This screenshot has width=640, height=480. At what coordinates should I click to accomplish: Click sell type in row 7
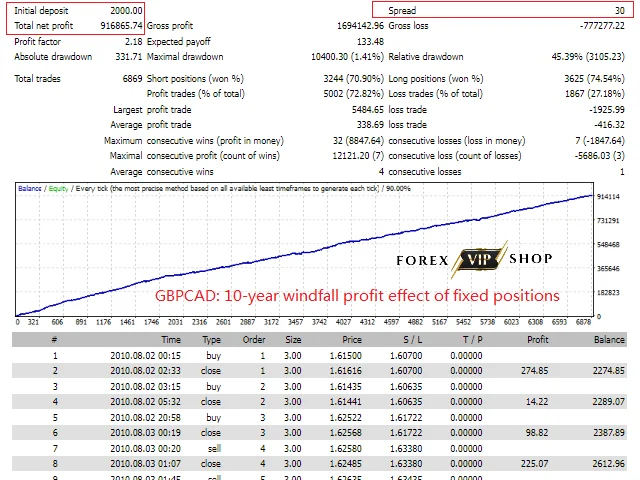[214, 449]
